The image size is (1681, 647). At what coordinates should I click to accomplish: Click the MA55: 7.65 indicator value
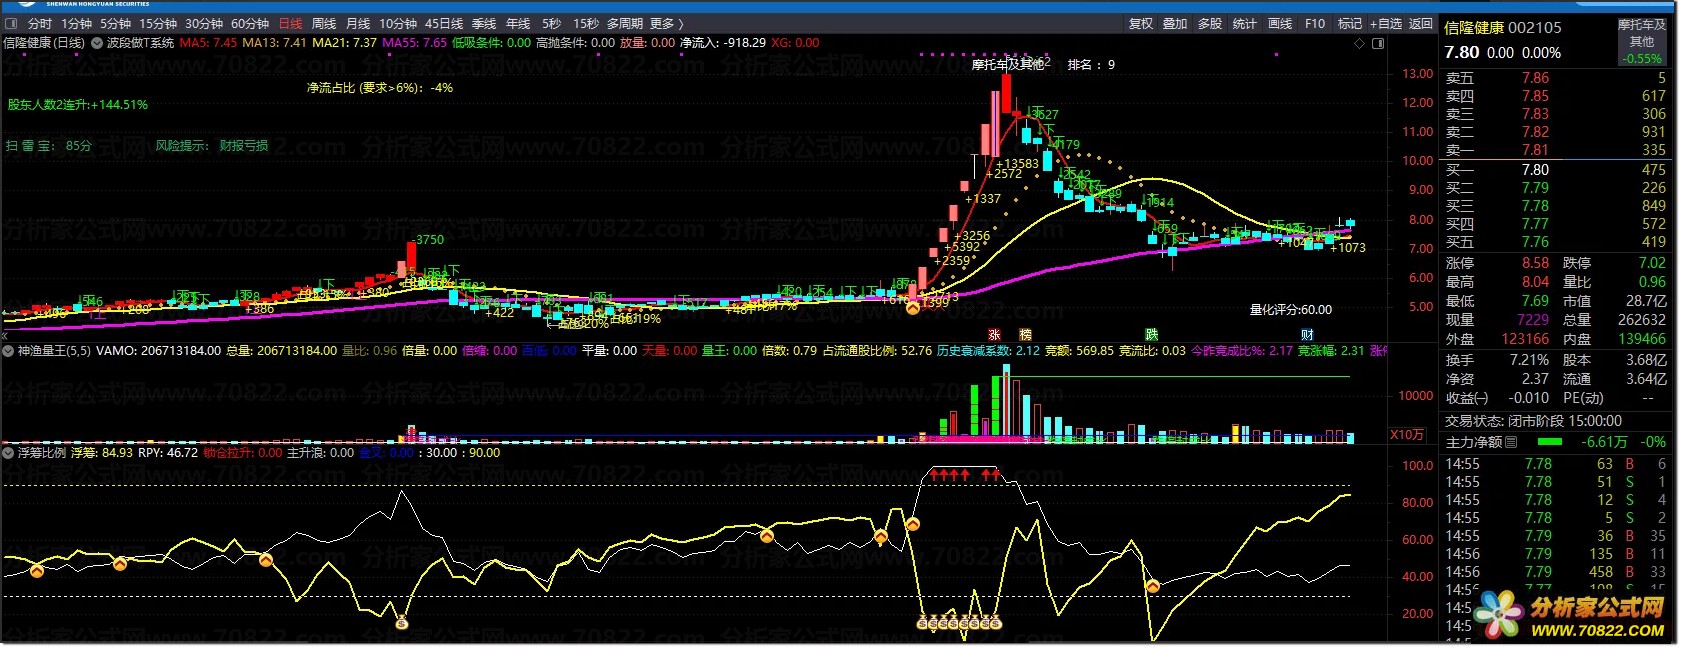[x=415, y=43]
